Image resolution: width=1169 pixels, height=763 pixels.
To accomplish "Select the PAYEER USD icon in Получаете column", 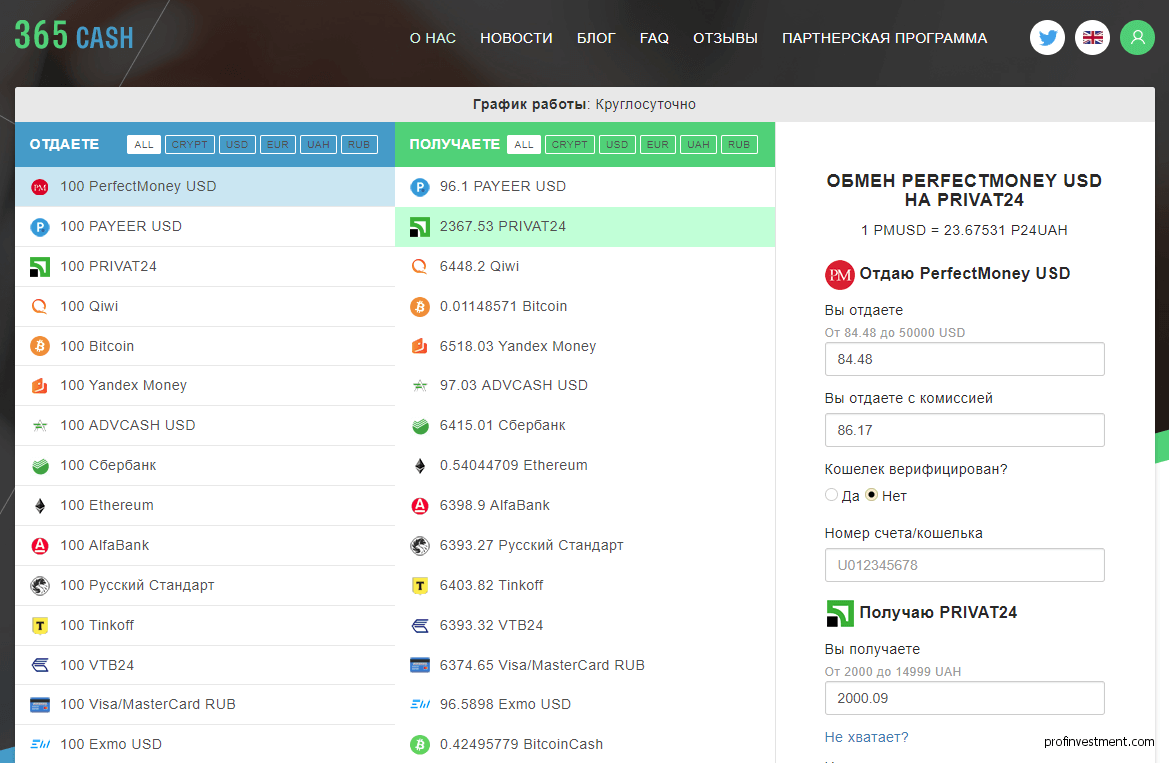I will 420,186.
